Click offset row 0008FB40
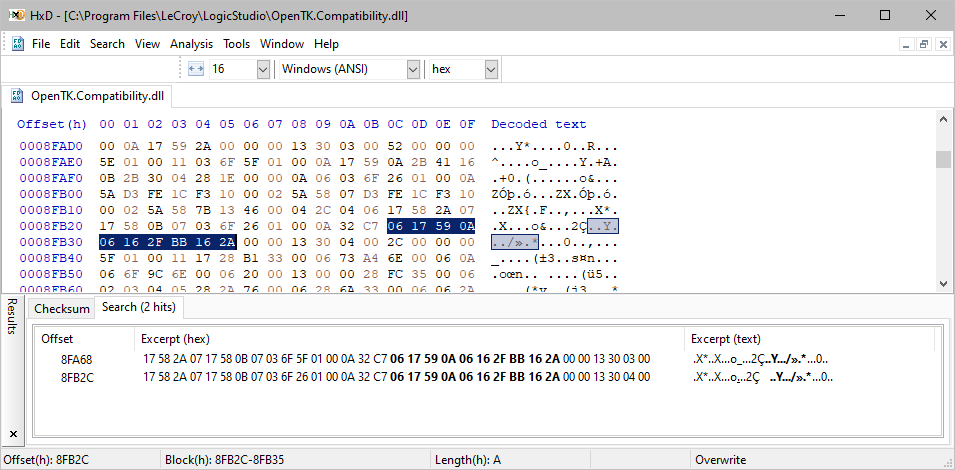This screenshot has width=955, height=470. (x=51, y=259)
